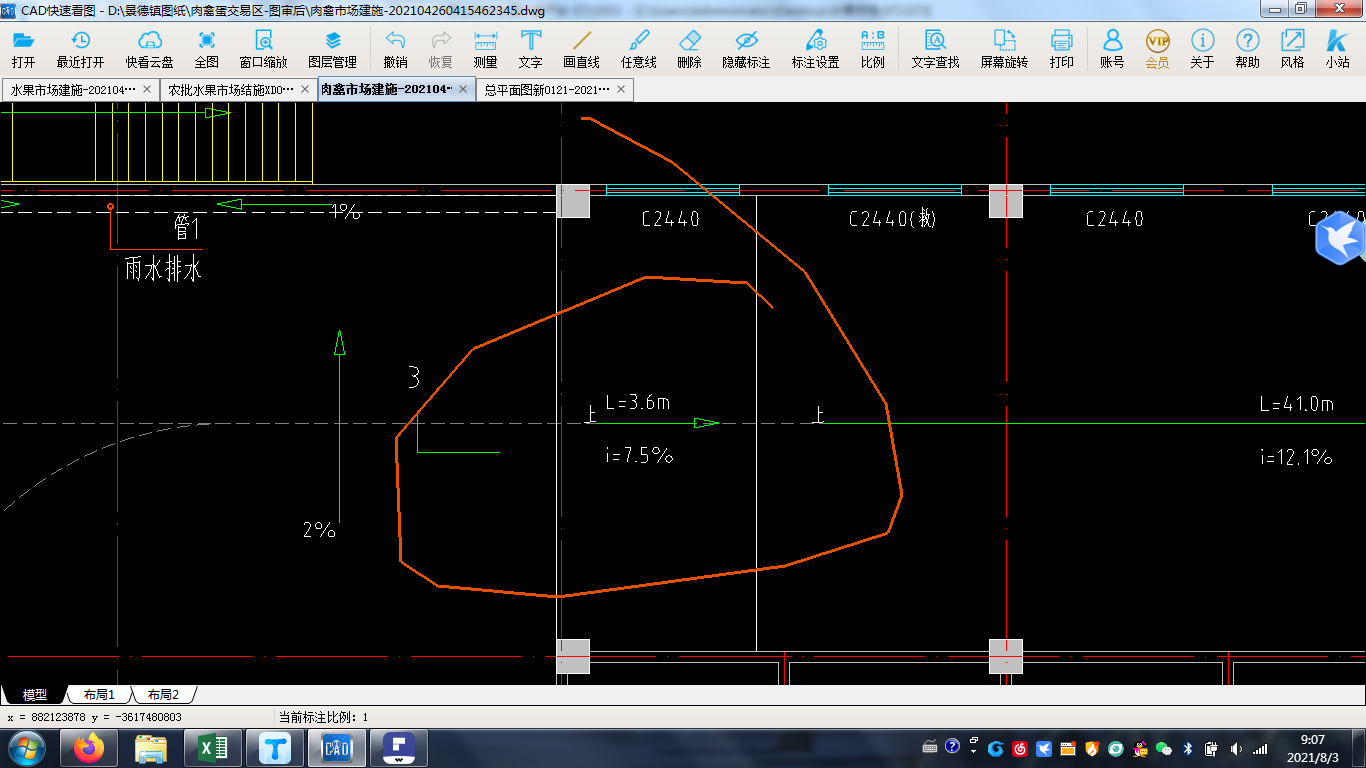Open the 帮助 help icon
1366x768 pixels.
pyautogui.click(x=1247, y=48)
